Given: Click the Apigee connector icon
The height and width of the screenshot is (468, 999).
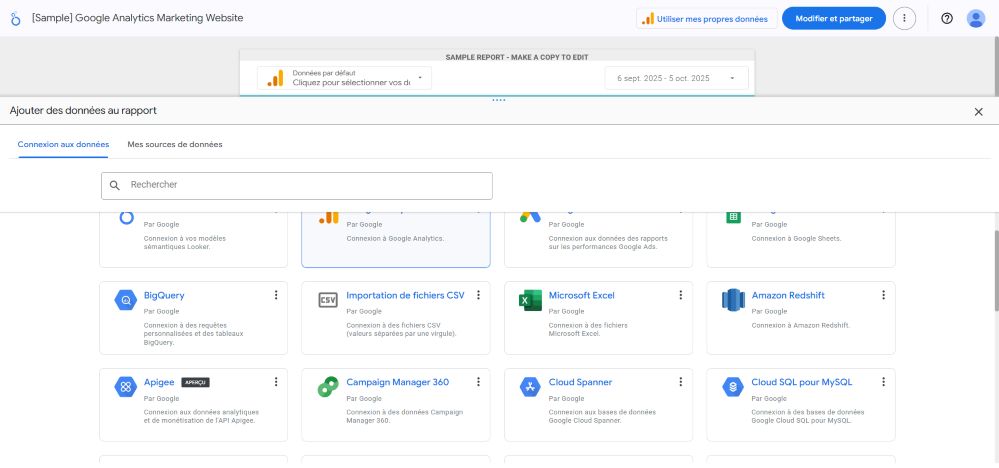Looking at the screenshot, I should click(125, 386).
